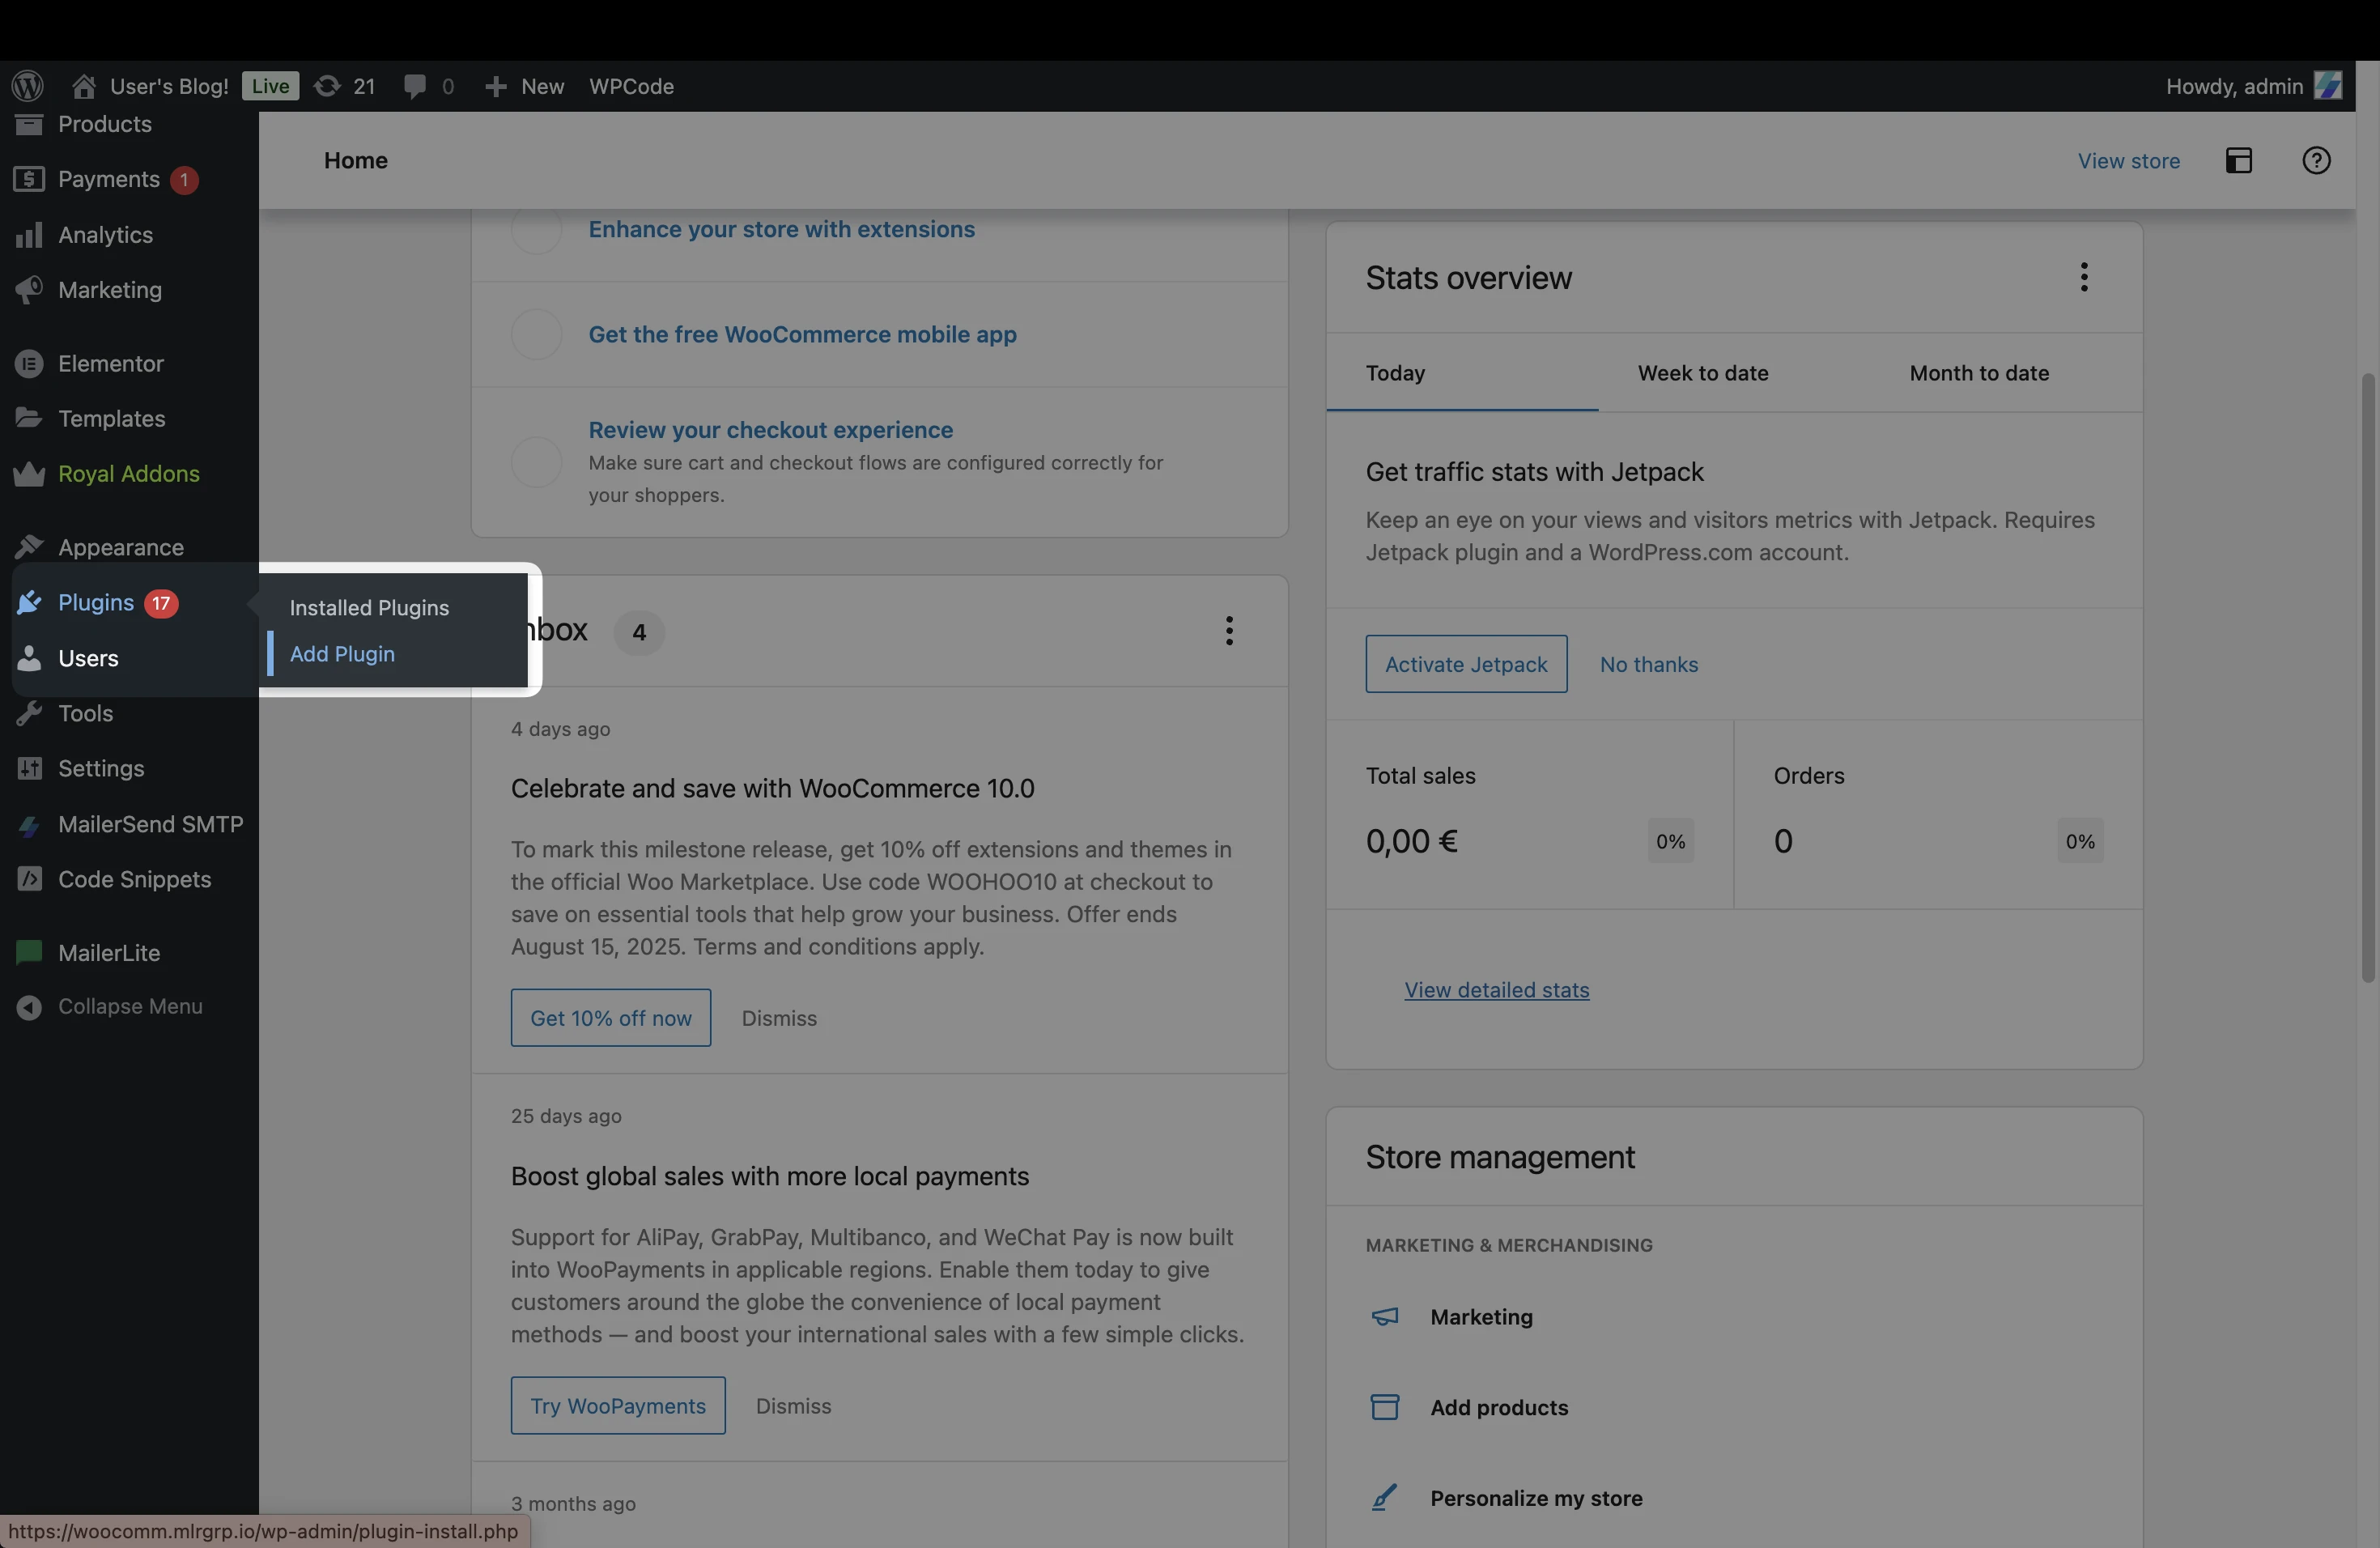Screen dimensions: 2380x1548
Task: Expand the Howdy, admin account menu
Action: (x=2253, y=86)
